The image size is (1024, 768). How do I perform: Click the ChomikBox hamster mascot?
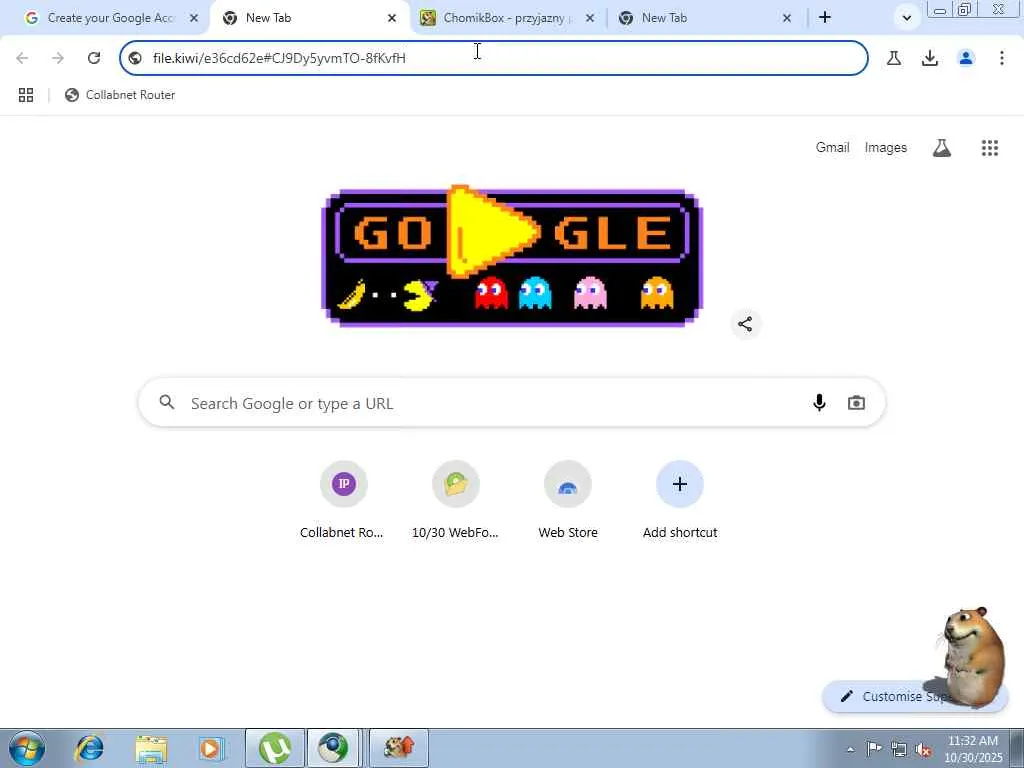(973, 656)
